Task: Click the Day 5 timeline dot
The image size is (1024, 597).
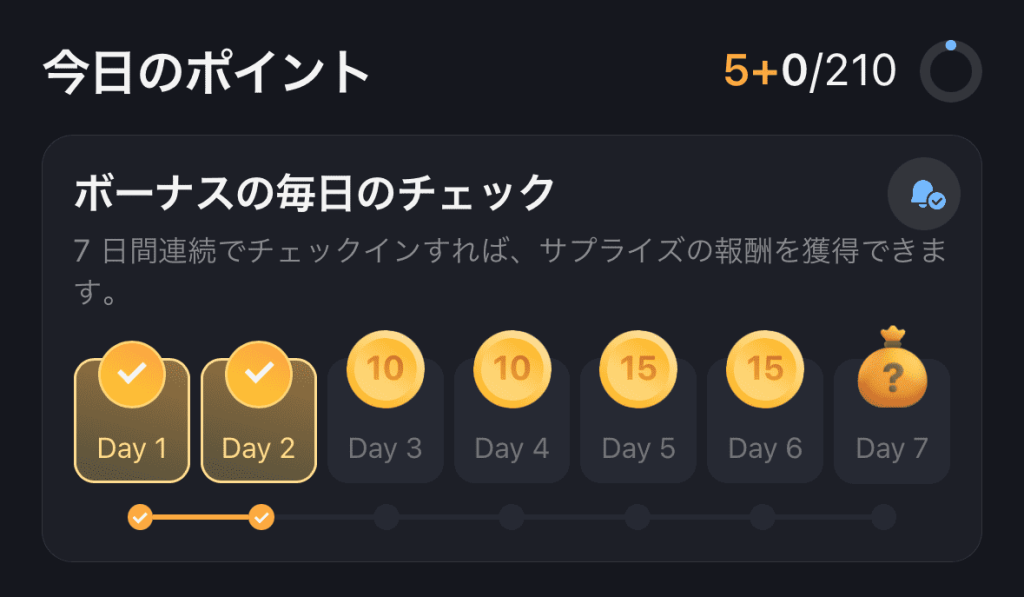Action: pos(637,517)
